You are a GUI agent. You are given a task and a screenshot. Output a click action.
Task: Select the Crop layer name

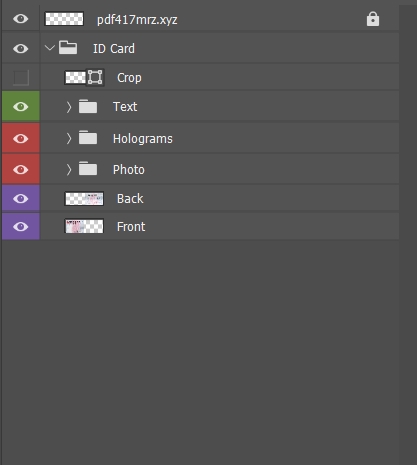click(x=129, y=78)
